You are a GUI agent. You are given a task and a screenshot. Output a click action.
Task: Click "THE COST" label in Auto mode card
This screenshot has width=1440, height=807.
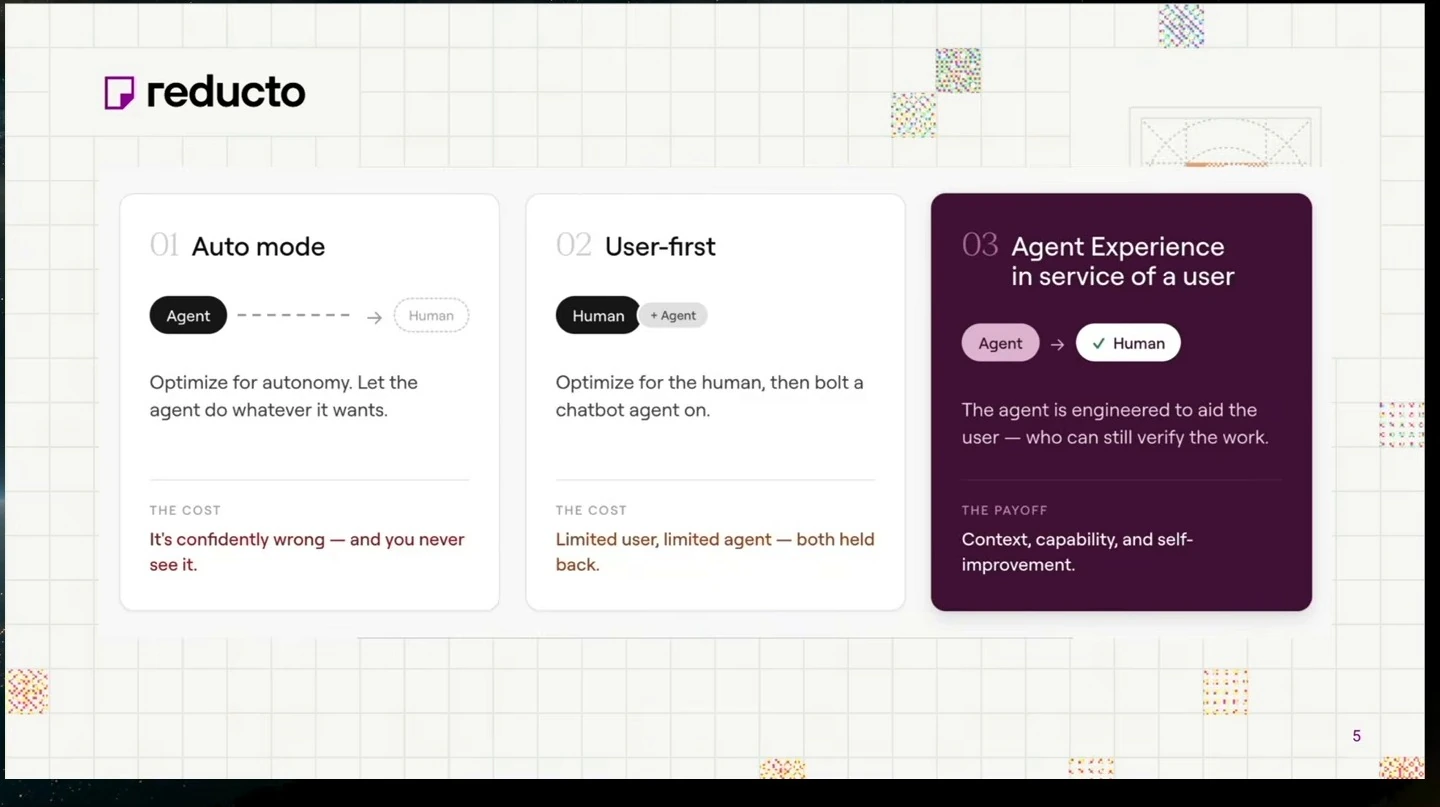pyautogui.click(x=185, y=511)
